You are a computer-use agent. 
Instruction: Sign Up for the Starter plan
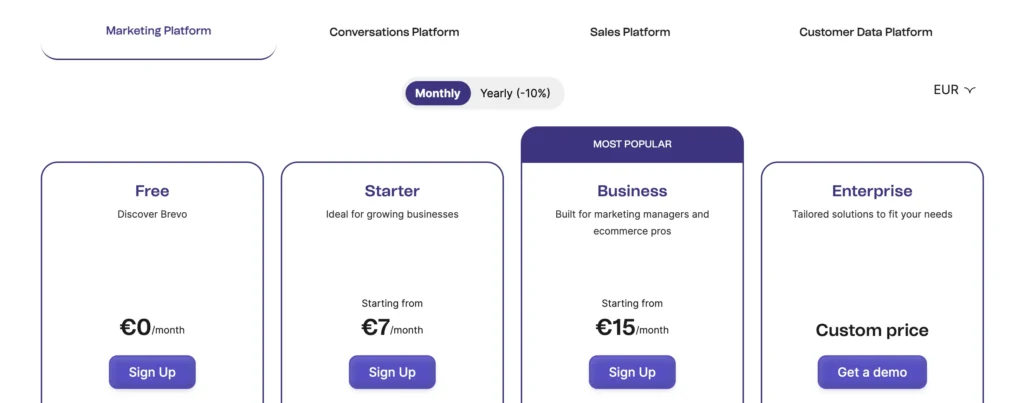click(392, 372)
